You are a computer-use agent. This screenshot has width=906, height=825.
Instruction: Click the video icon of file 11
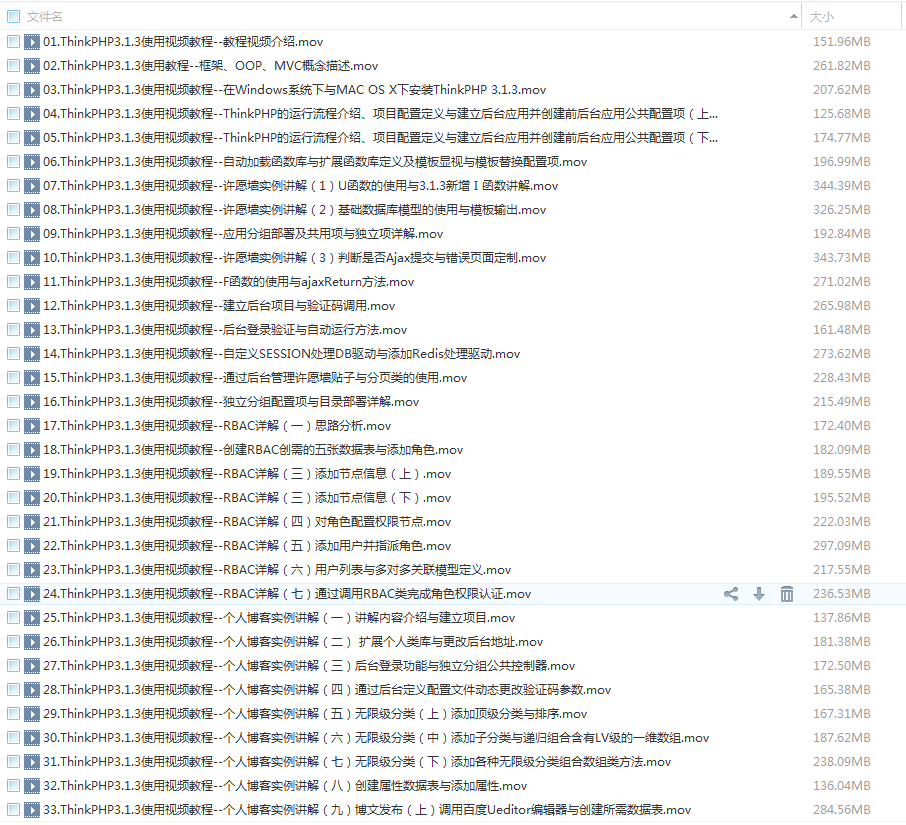32,282
